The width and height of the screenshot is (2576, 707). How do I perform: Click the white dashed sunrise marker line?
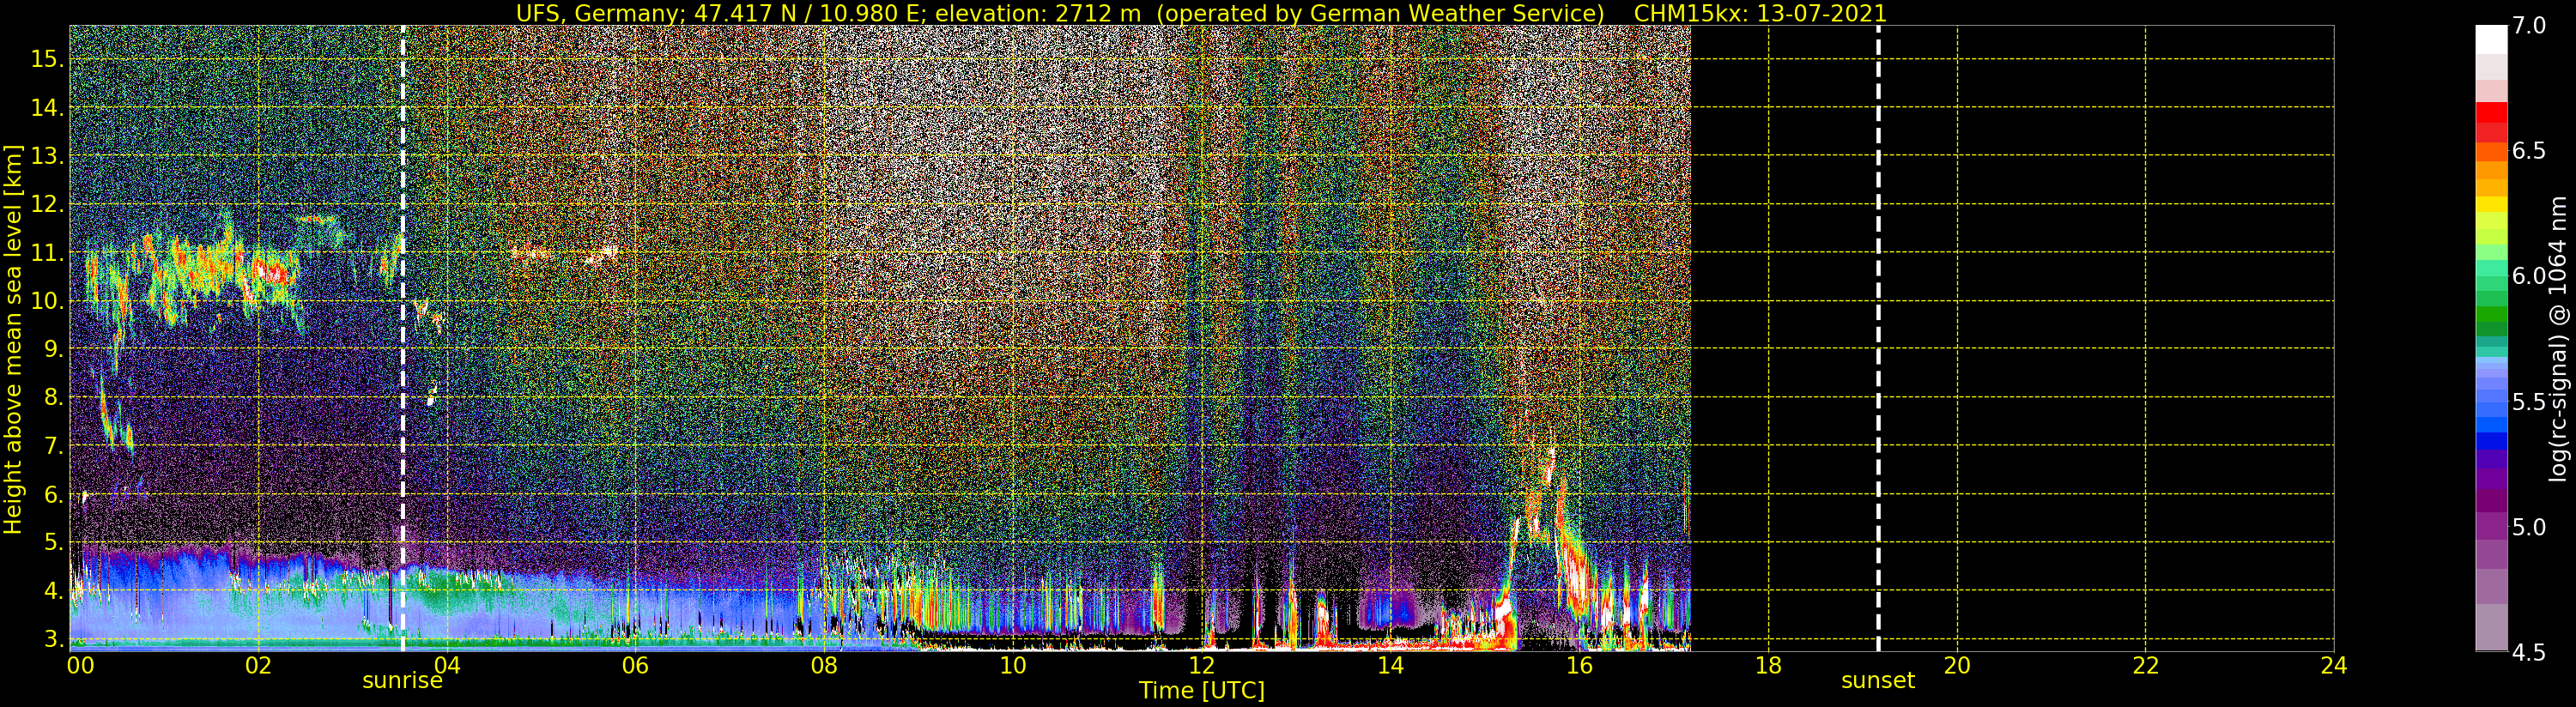click(403, 339)
